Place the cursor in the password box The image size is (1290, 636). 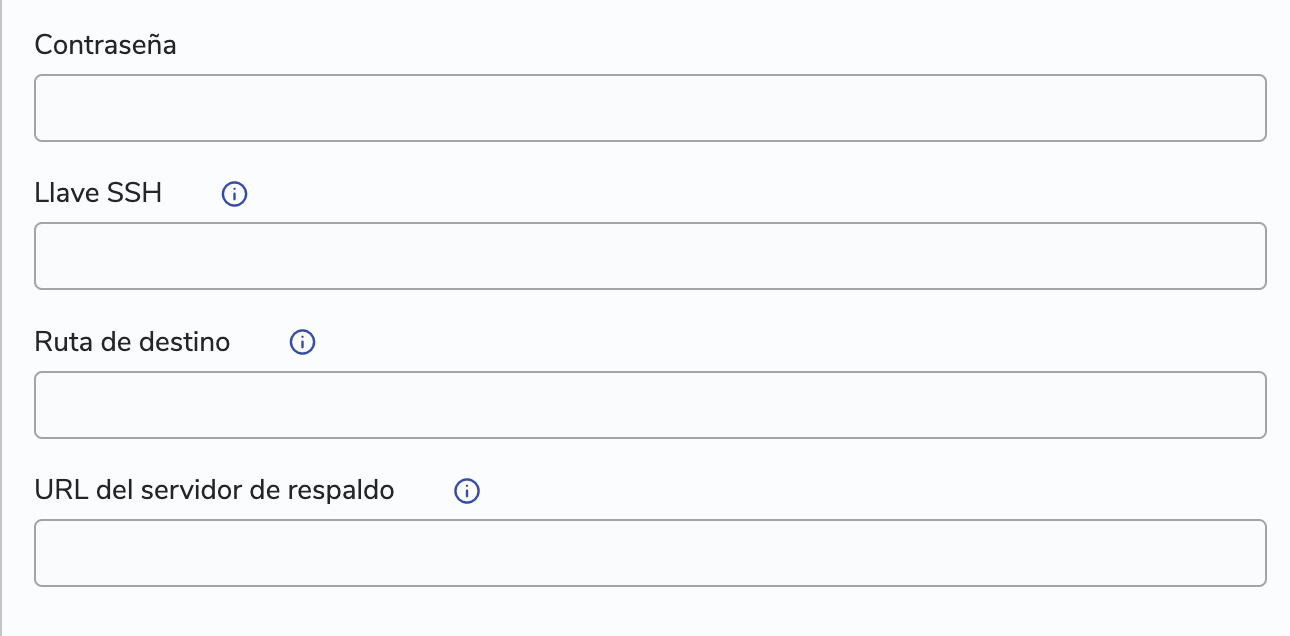650,108
